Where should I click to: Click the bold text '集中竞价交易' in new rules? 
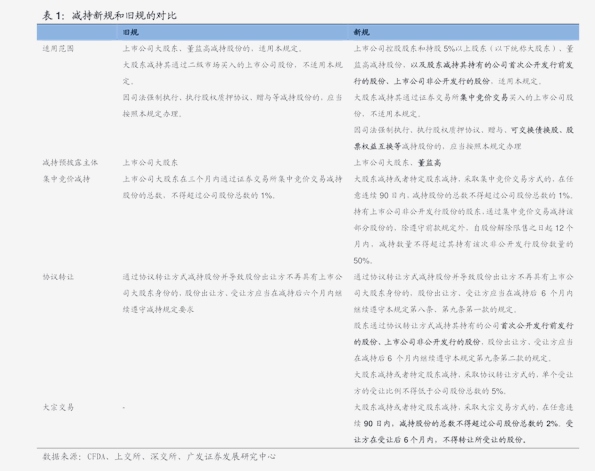tap(483, 98)
